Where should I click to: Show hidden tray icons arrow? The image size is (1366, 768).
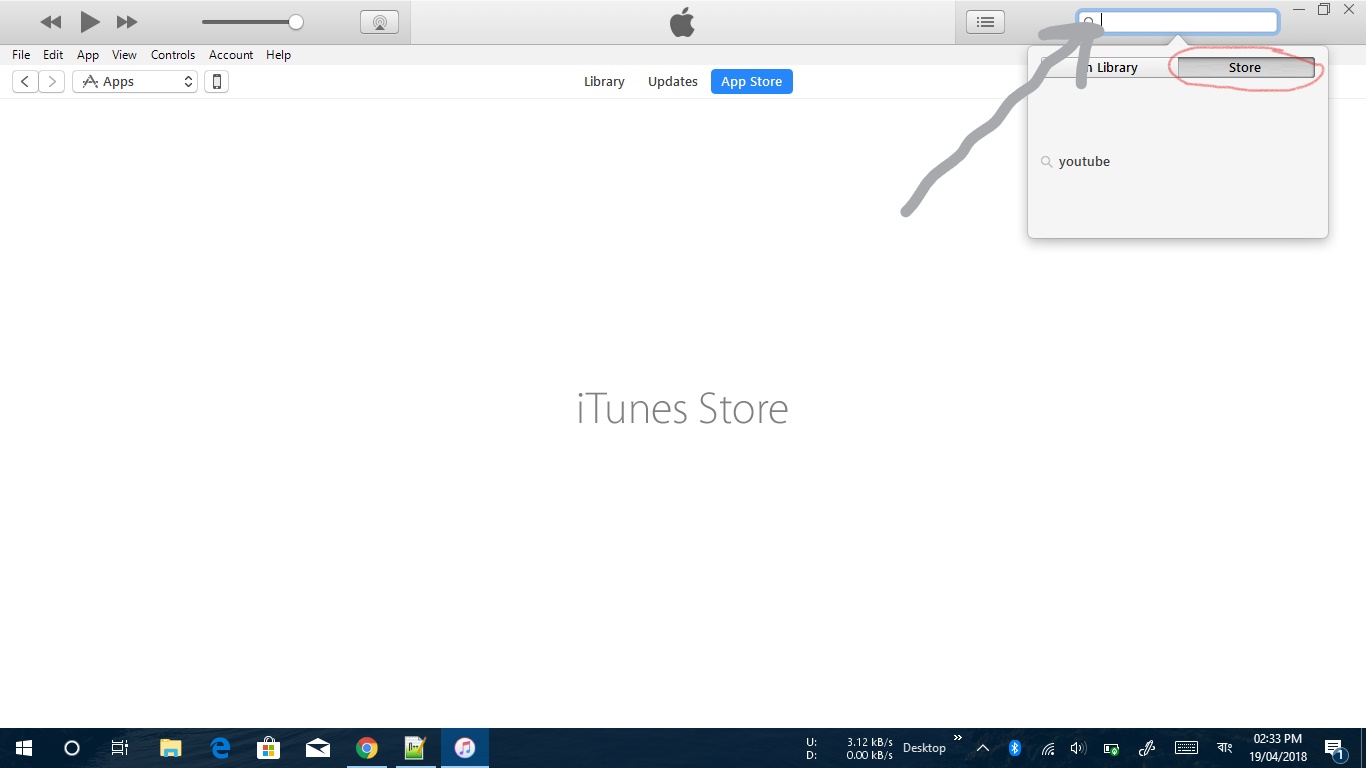tap(983, 748)
